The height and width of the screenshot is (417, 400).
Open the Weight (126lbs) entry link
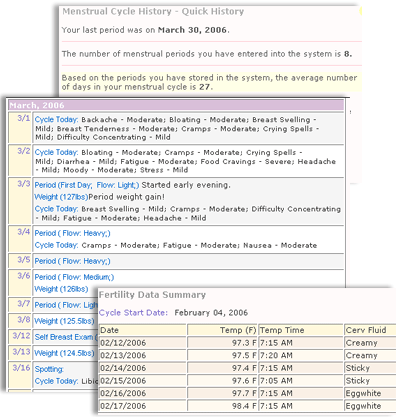coord(61,289)
